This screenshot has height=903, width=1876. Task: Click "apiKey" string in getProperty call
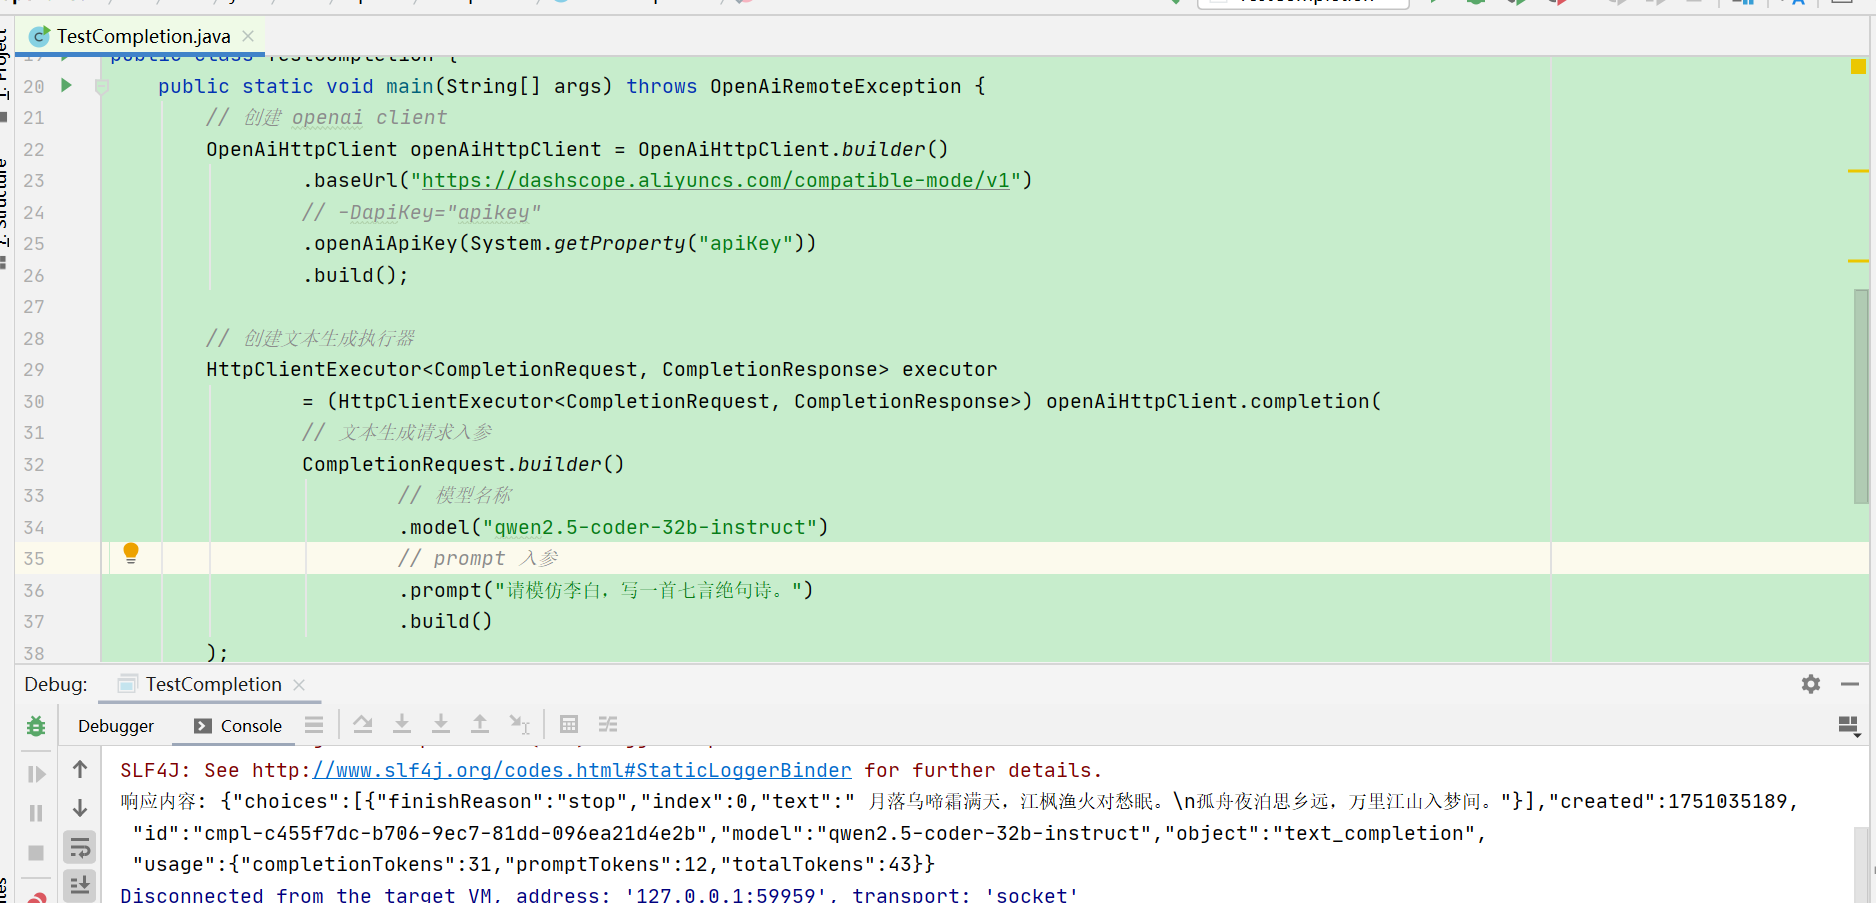coord(746,244)
